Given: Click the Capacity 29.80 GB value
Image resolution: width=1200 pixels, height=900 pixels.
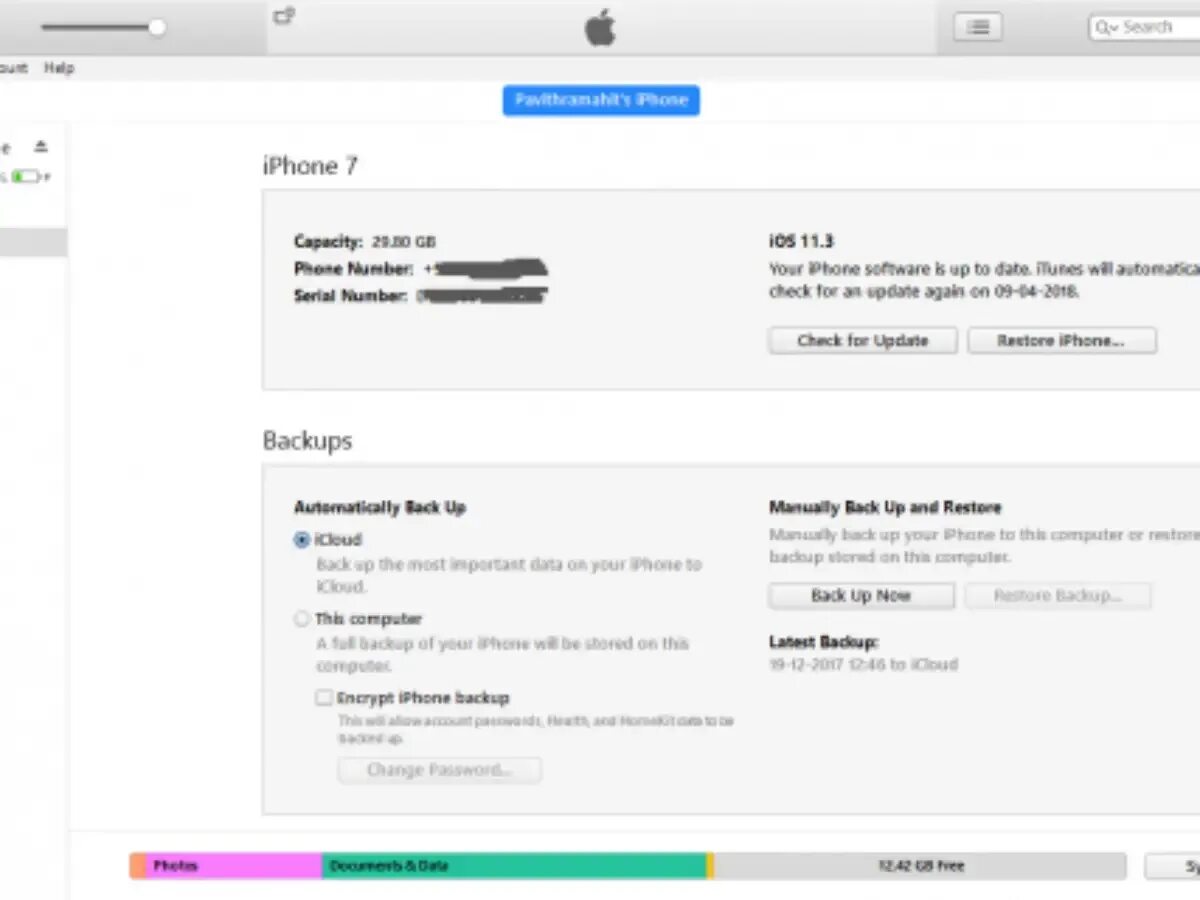Looking at the screenshot, I should [x=405, y=241].
